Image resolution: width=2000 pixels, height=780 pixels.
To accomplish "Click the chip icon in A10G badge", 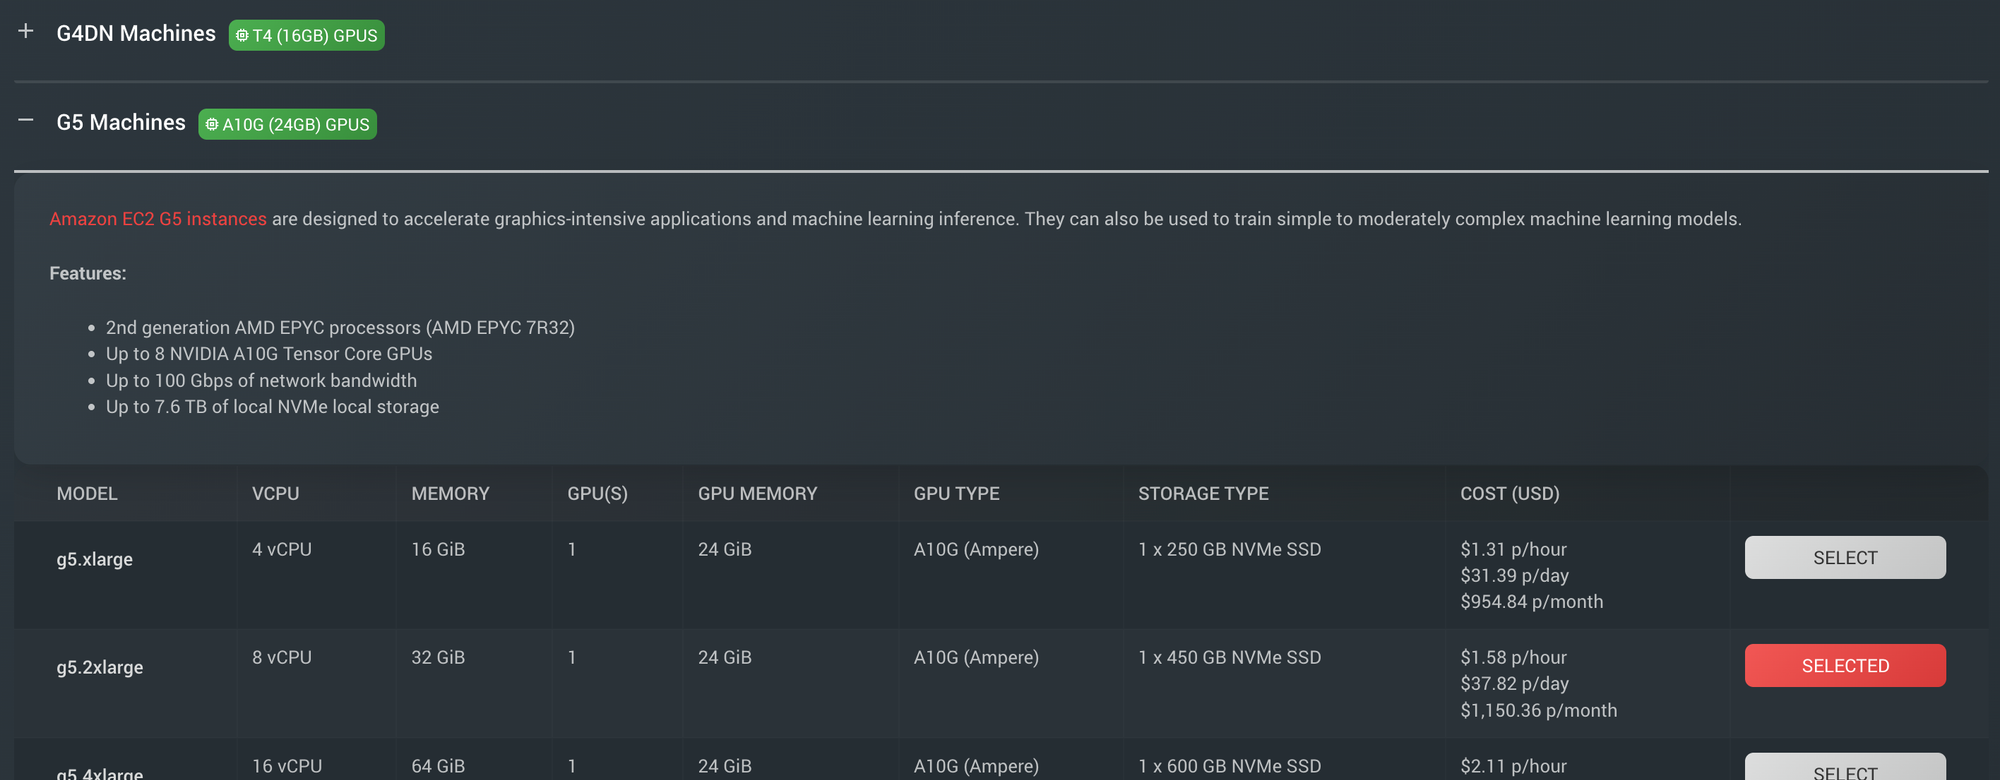I will (x=211, y=125).
